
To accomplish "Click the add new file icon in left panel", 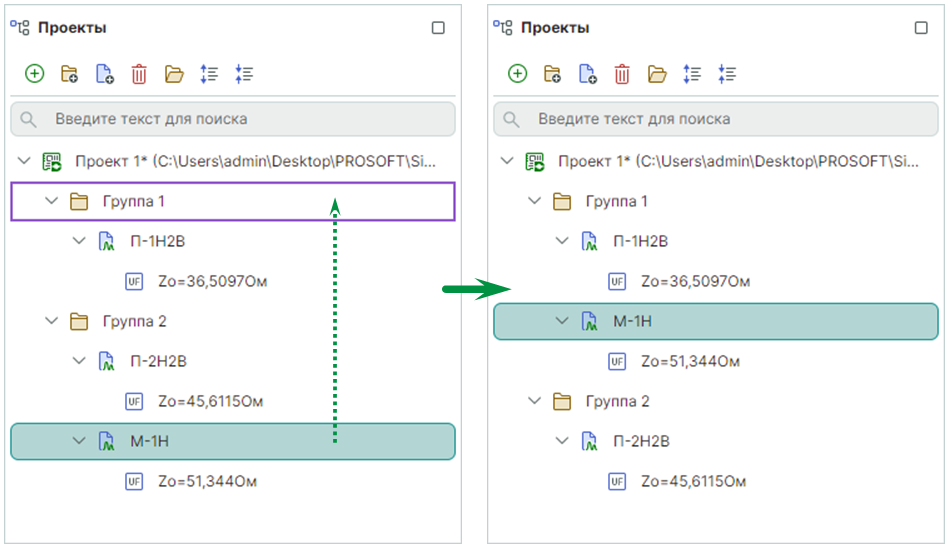I will point(104,73).
